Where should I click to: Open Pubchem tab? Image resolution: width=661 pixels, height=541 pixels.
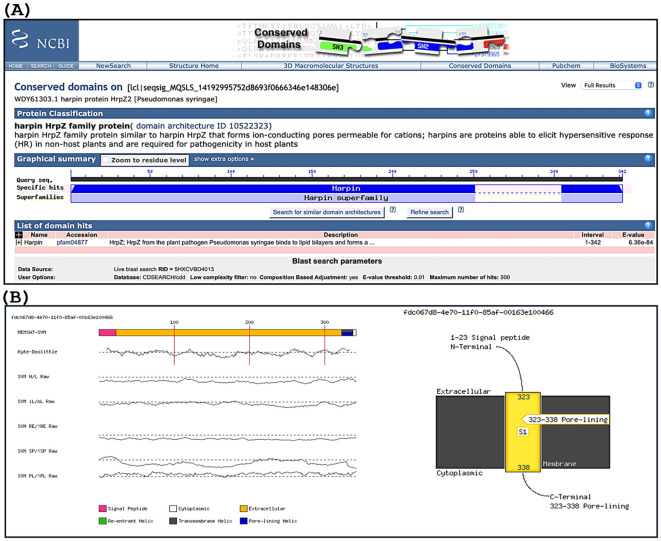tap(566, 66)
